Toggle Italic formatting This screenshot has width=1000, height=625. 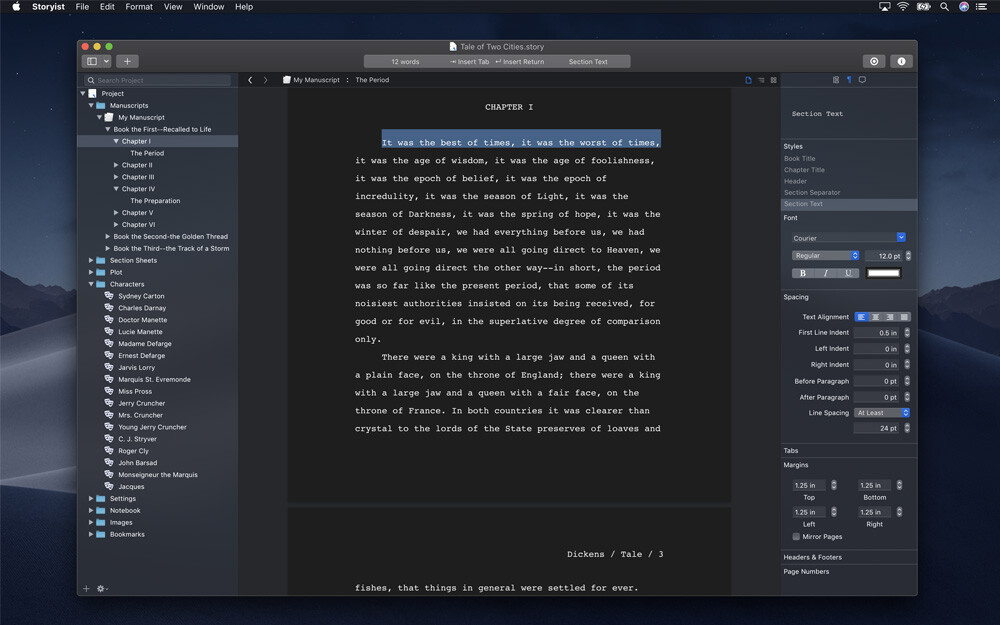tap(825, 273)
